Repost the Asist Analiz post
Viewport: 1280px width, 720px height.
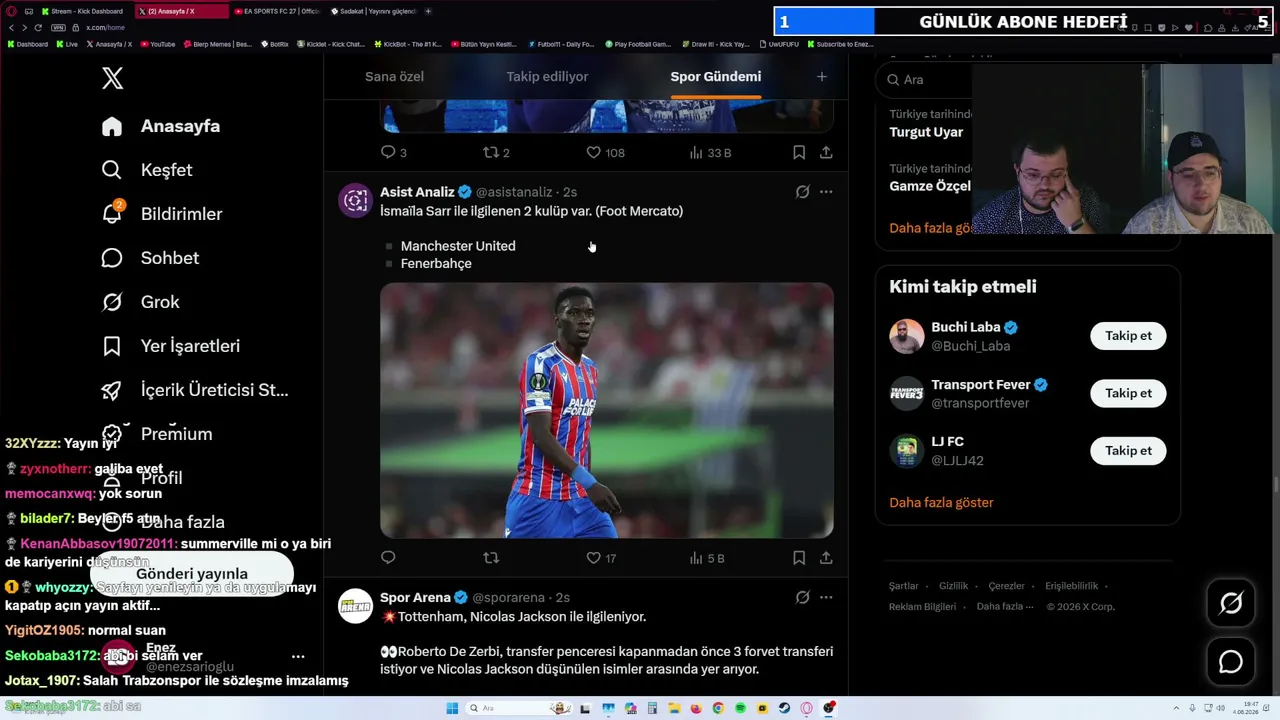coord(491,558)
